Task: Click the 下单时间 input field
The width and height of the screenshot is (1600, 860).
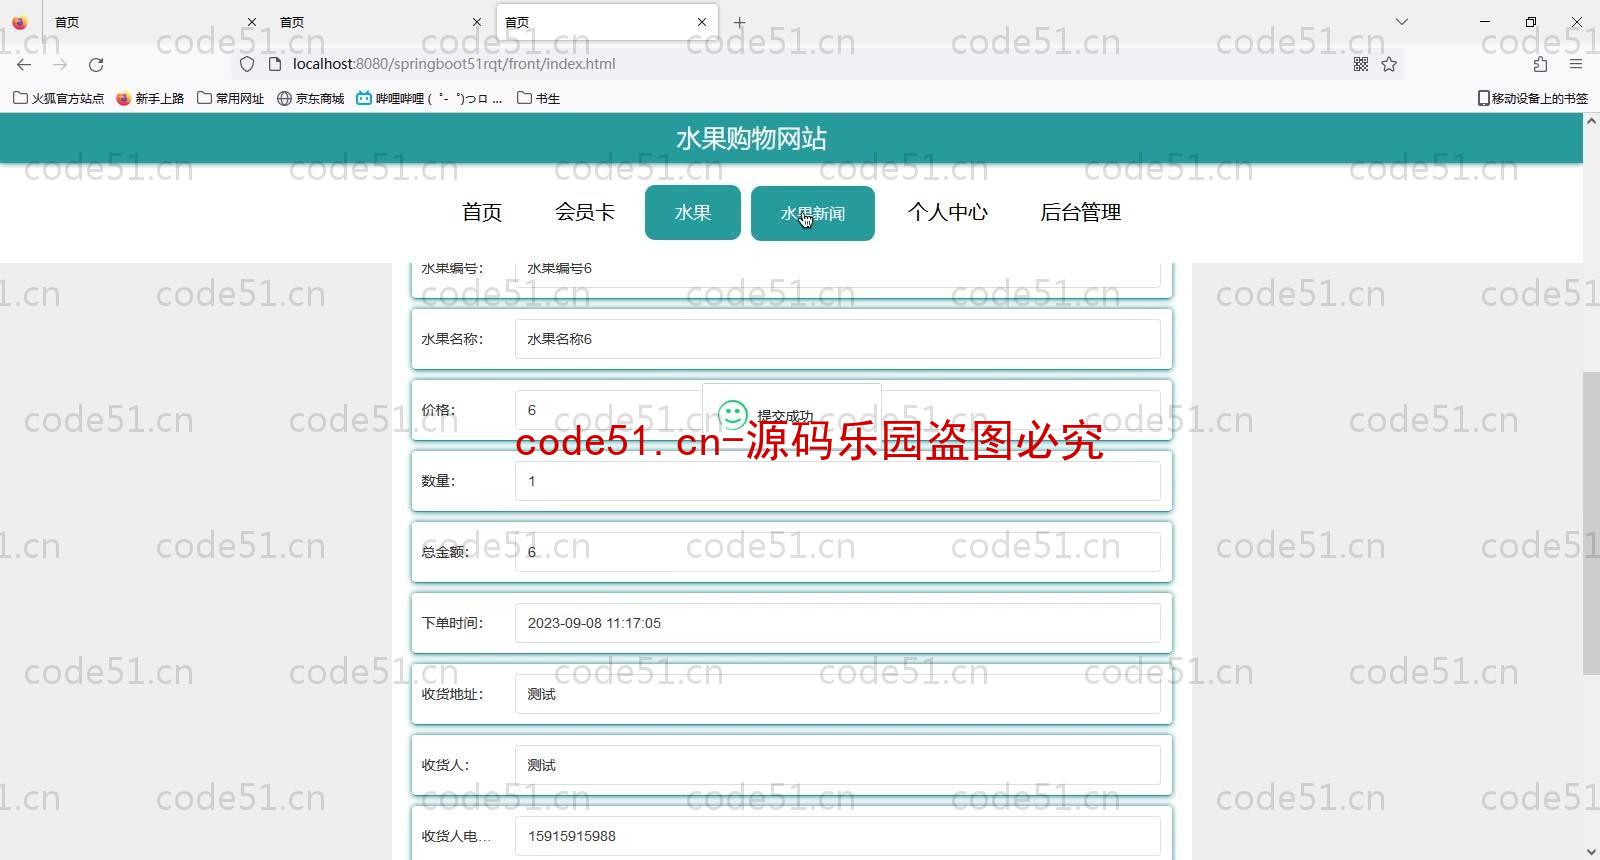Action: coord(838,623)
